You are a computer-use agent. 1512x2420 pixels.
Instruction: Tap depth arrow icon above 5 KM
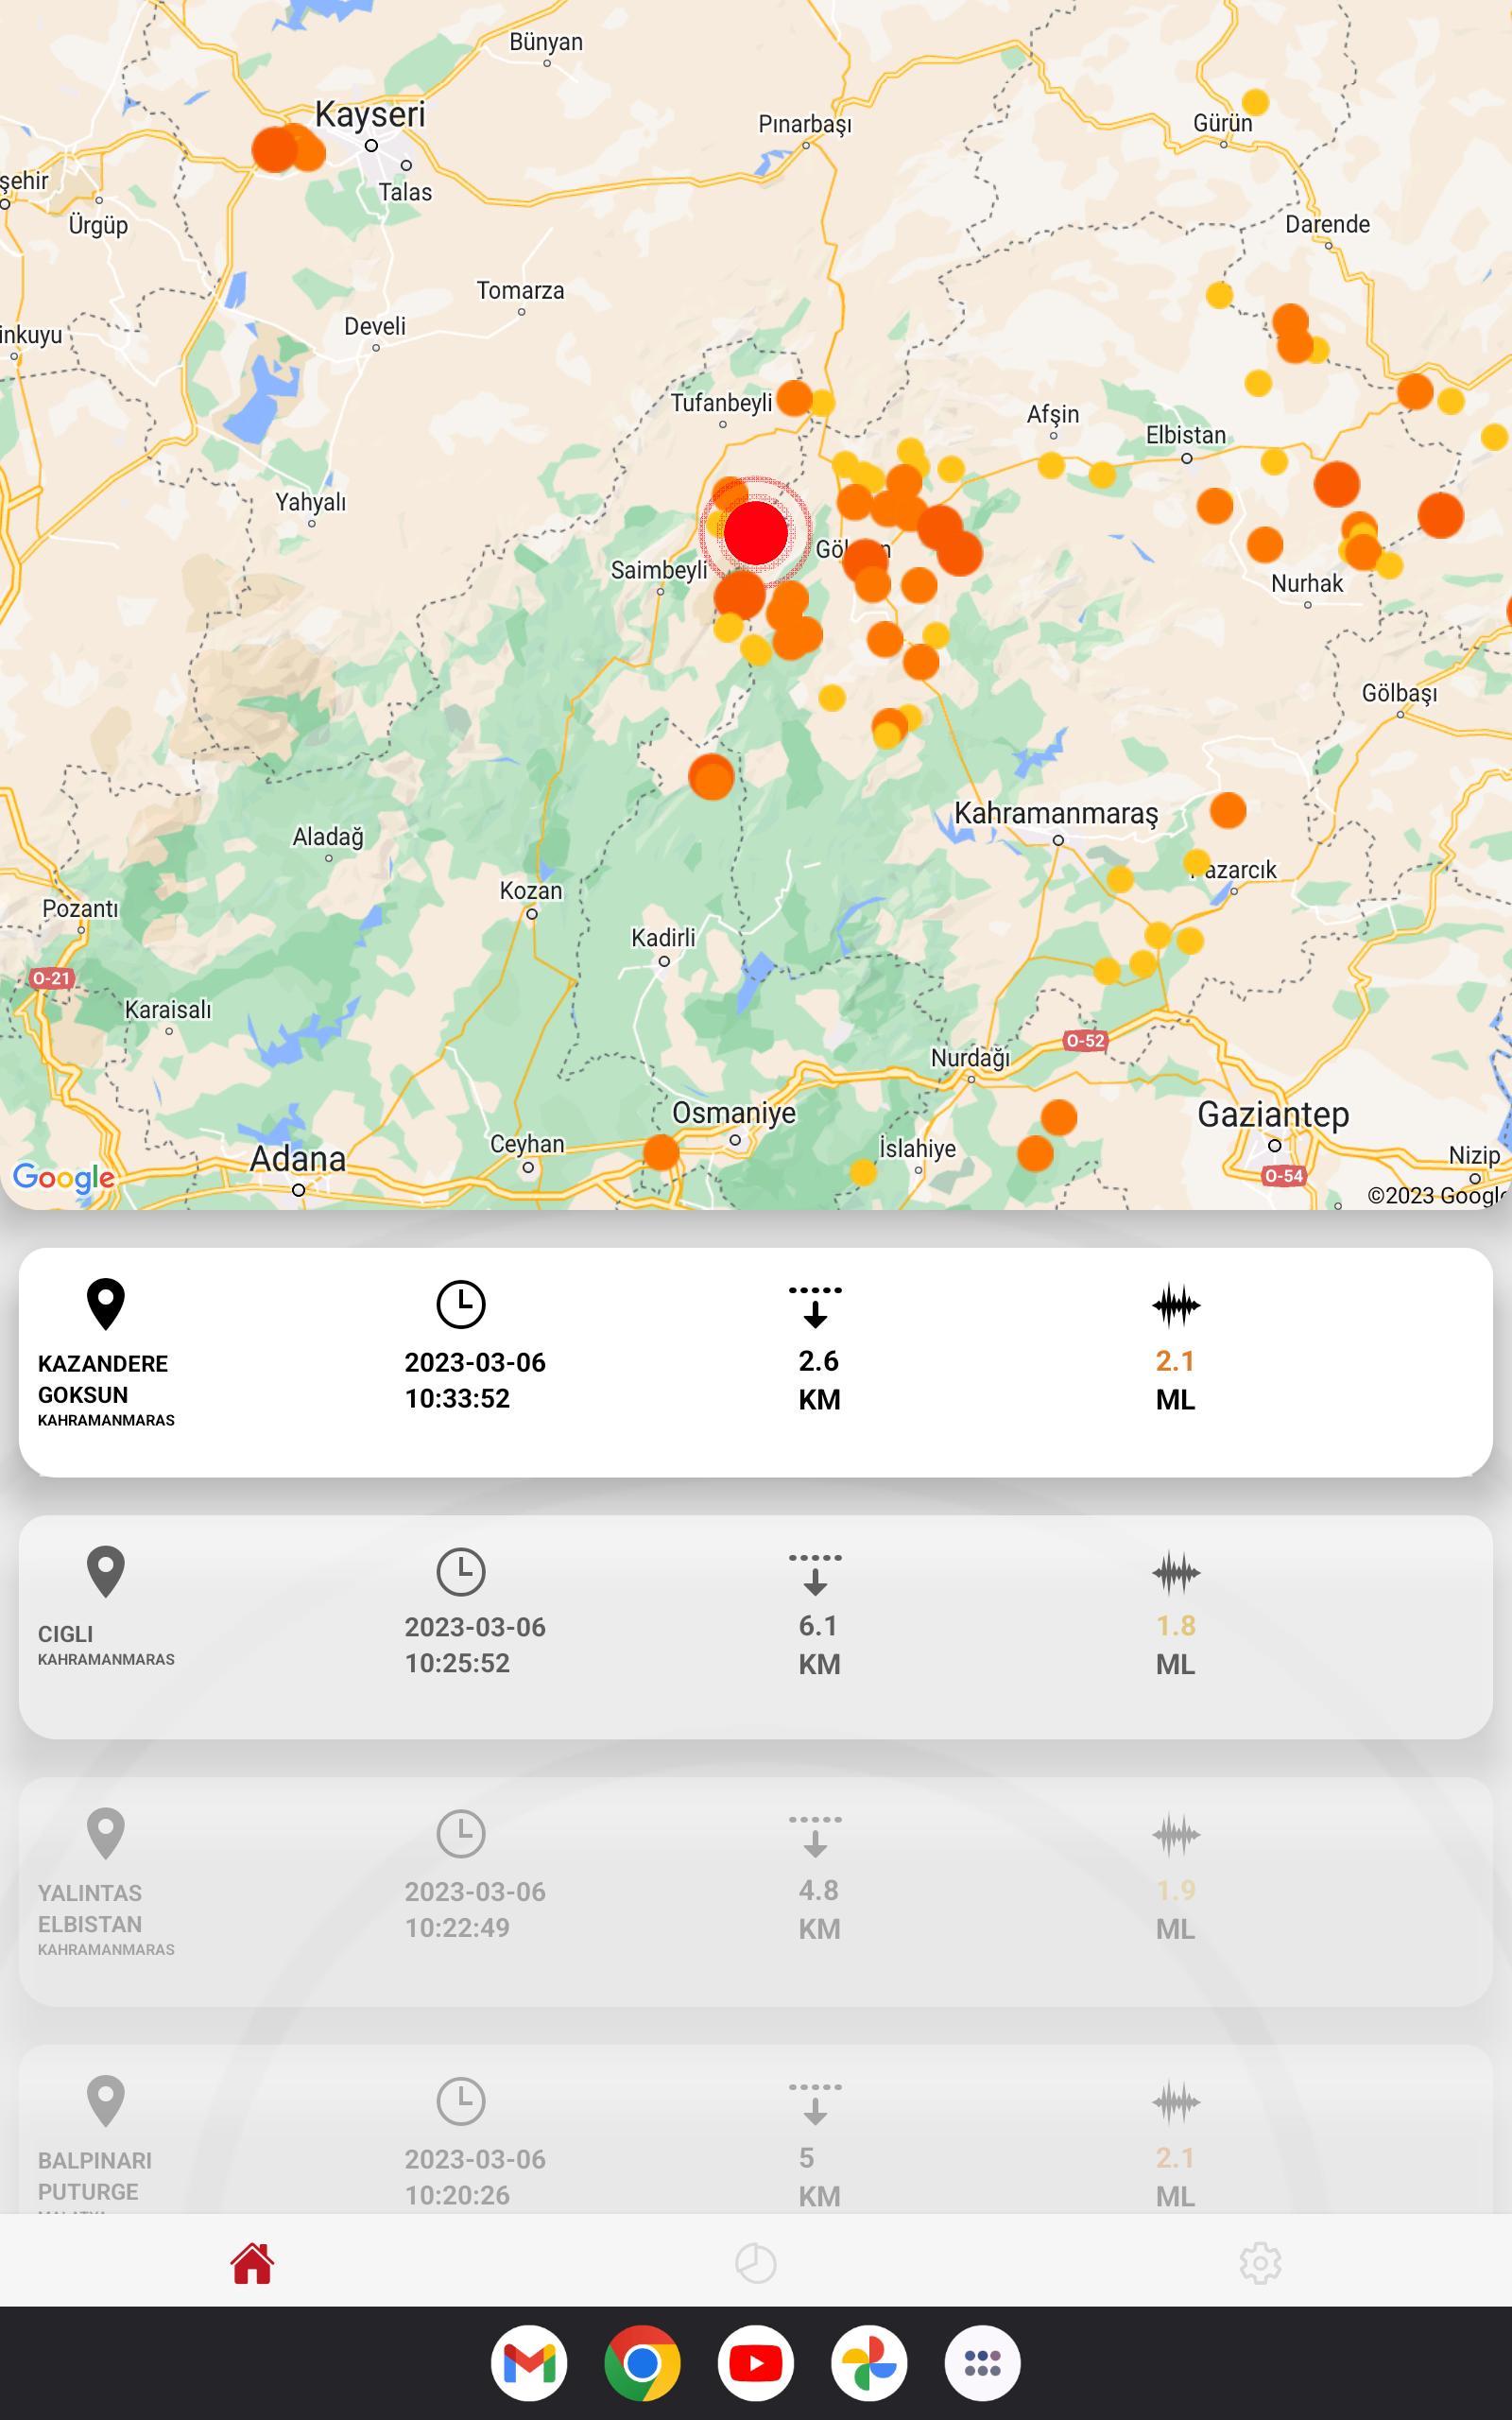click(815, 2104)
